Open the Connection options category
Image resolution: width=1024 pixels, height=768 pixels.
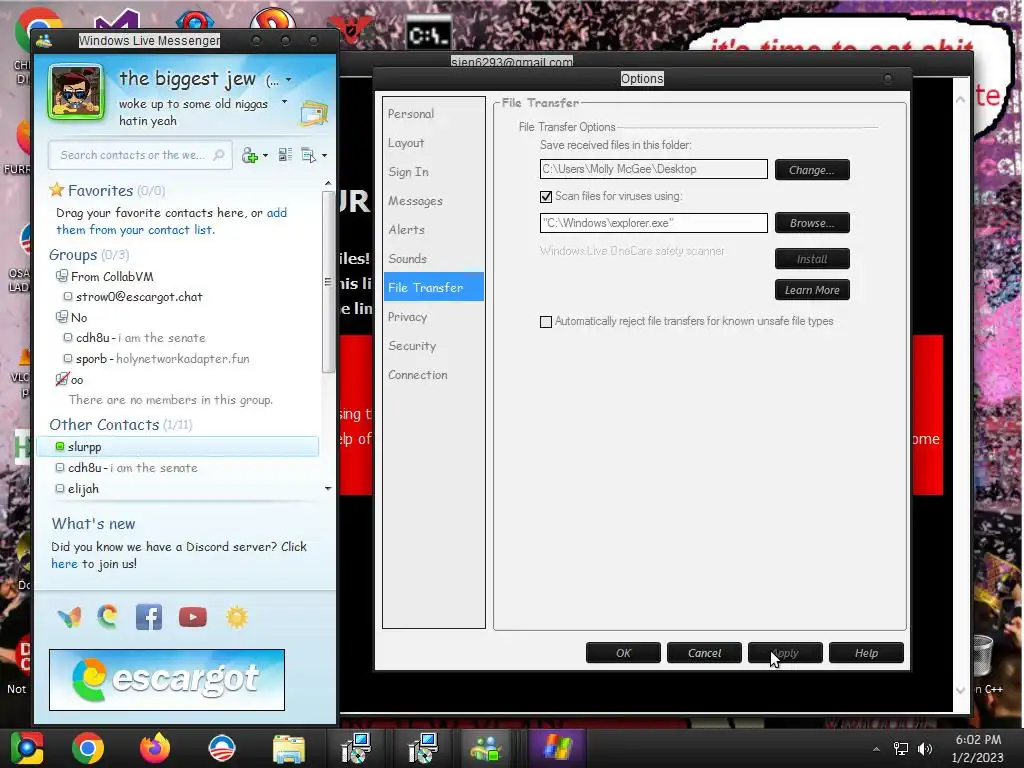click(433, 375)
